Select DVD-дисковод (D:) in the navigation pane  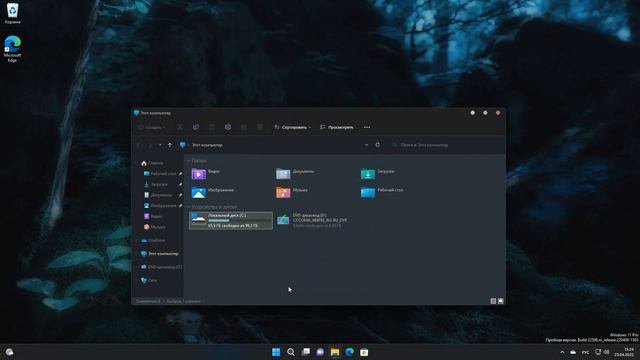pyautogui.click(x=161, y=267)
